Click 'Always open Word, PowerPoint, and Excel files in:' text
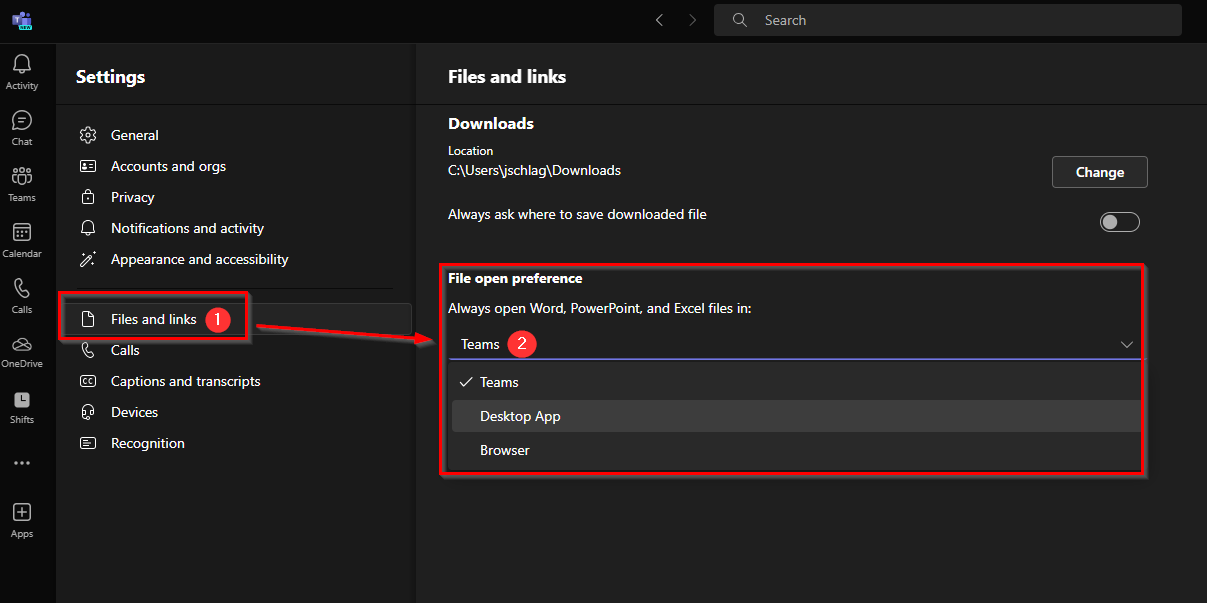This screenshot has height=603, width=1207. coord(600,309)
